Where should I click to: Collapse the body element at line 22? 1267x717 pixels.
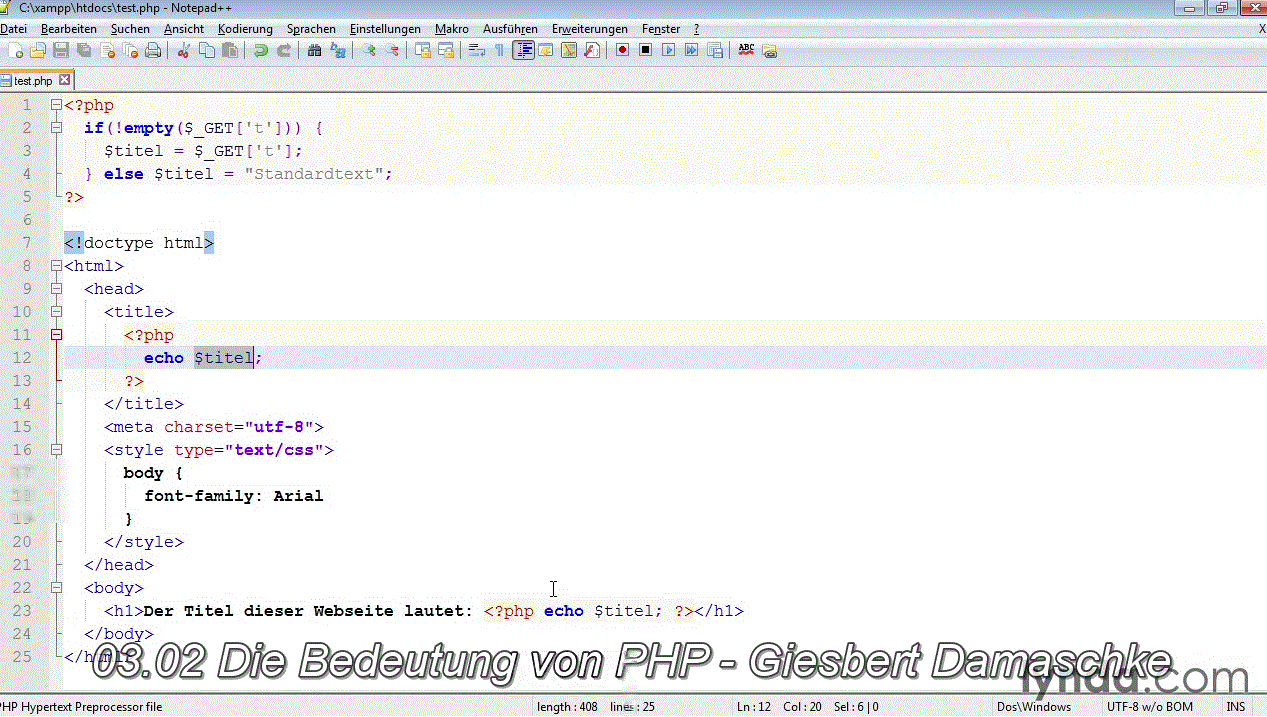[x=56, y=588]
